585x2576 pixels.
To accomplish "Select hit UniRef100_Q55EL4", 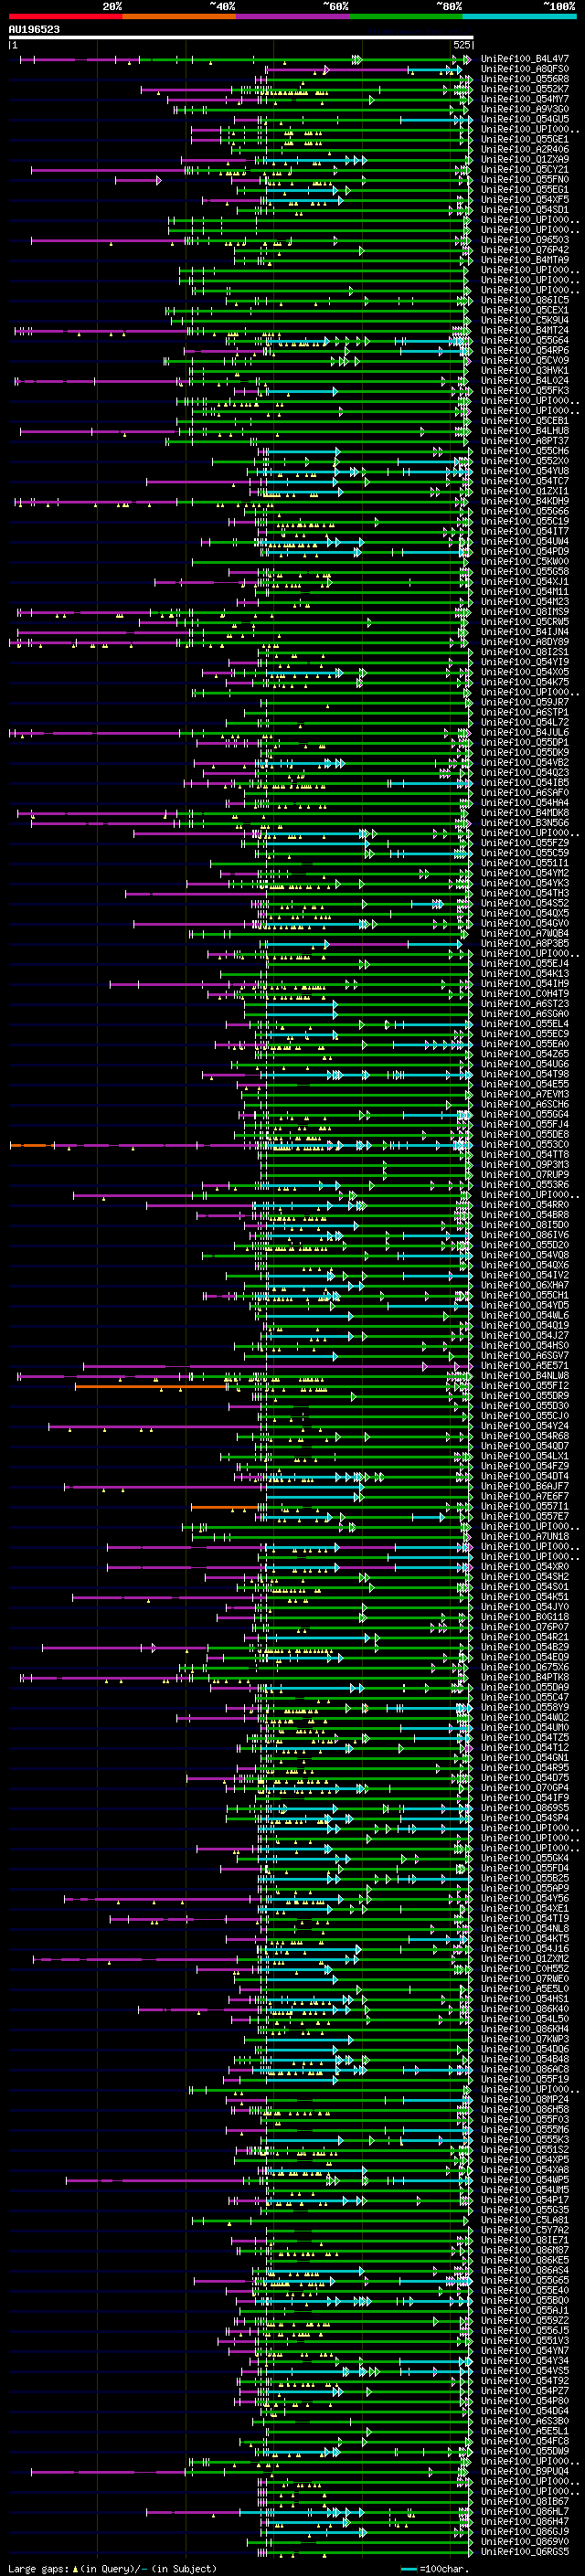I will click(x=525, y=1024).
